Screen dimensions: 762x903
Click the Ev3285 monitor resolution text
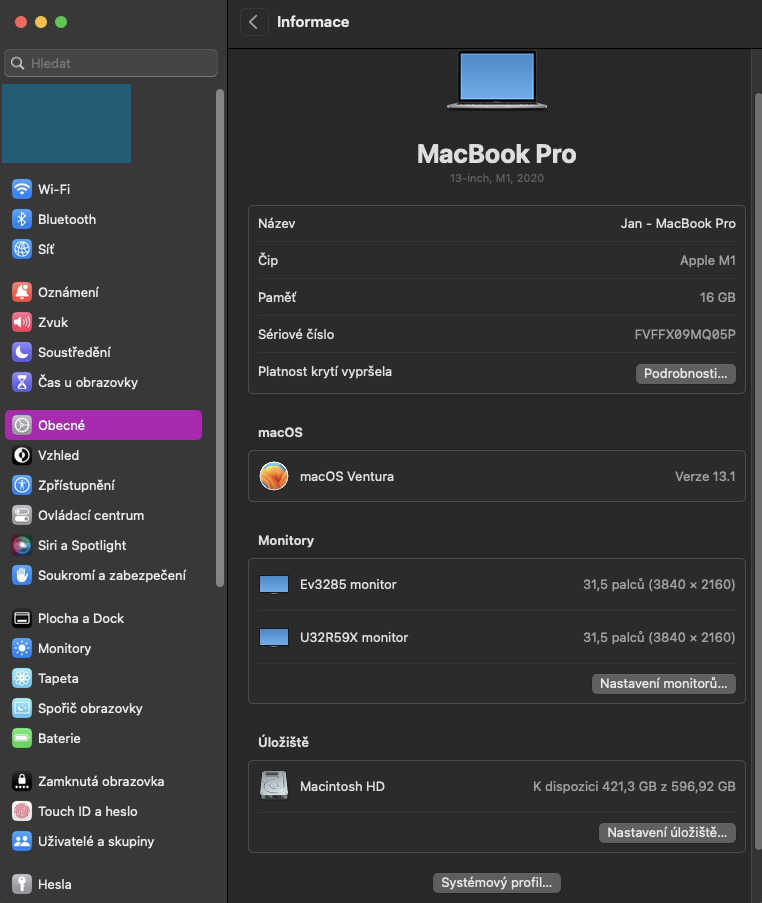click(x=659, y=585)
